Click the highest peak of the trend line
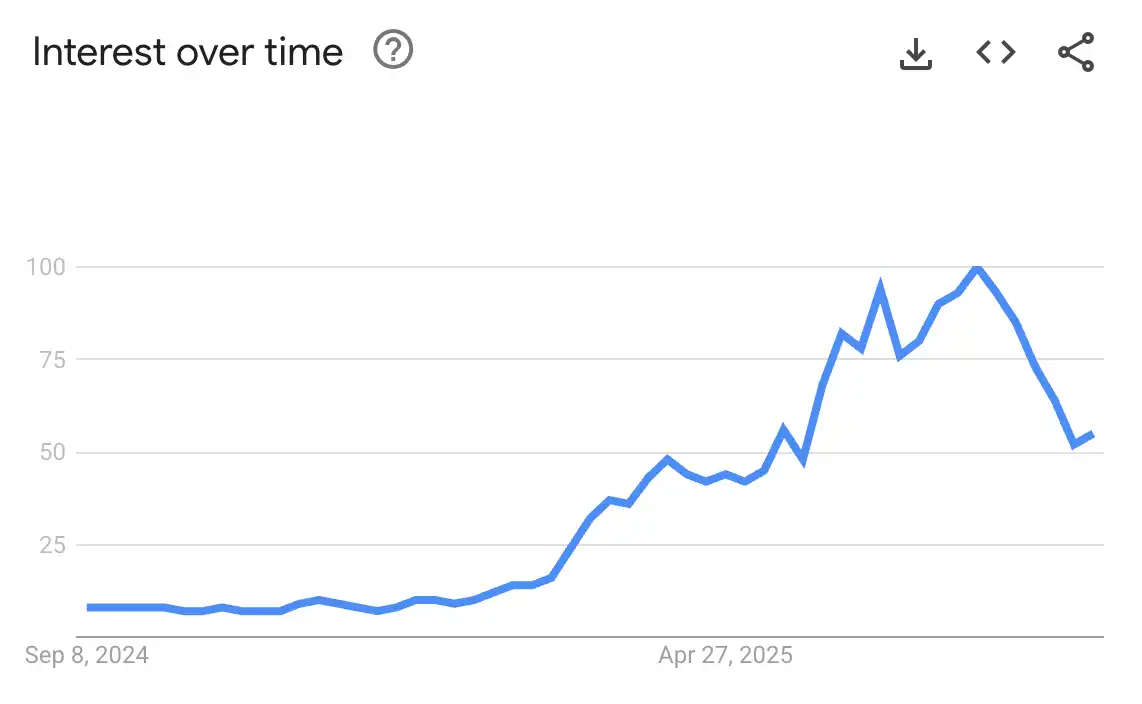Viewport: 1142px width, 704px height. [x=977, y=267]
